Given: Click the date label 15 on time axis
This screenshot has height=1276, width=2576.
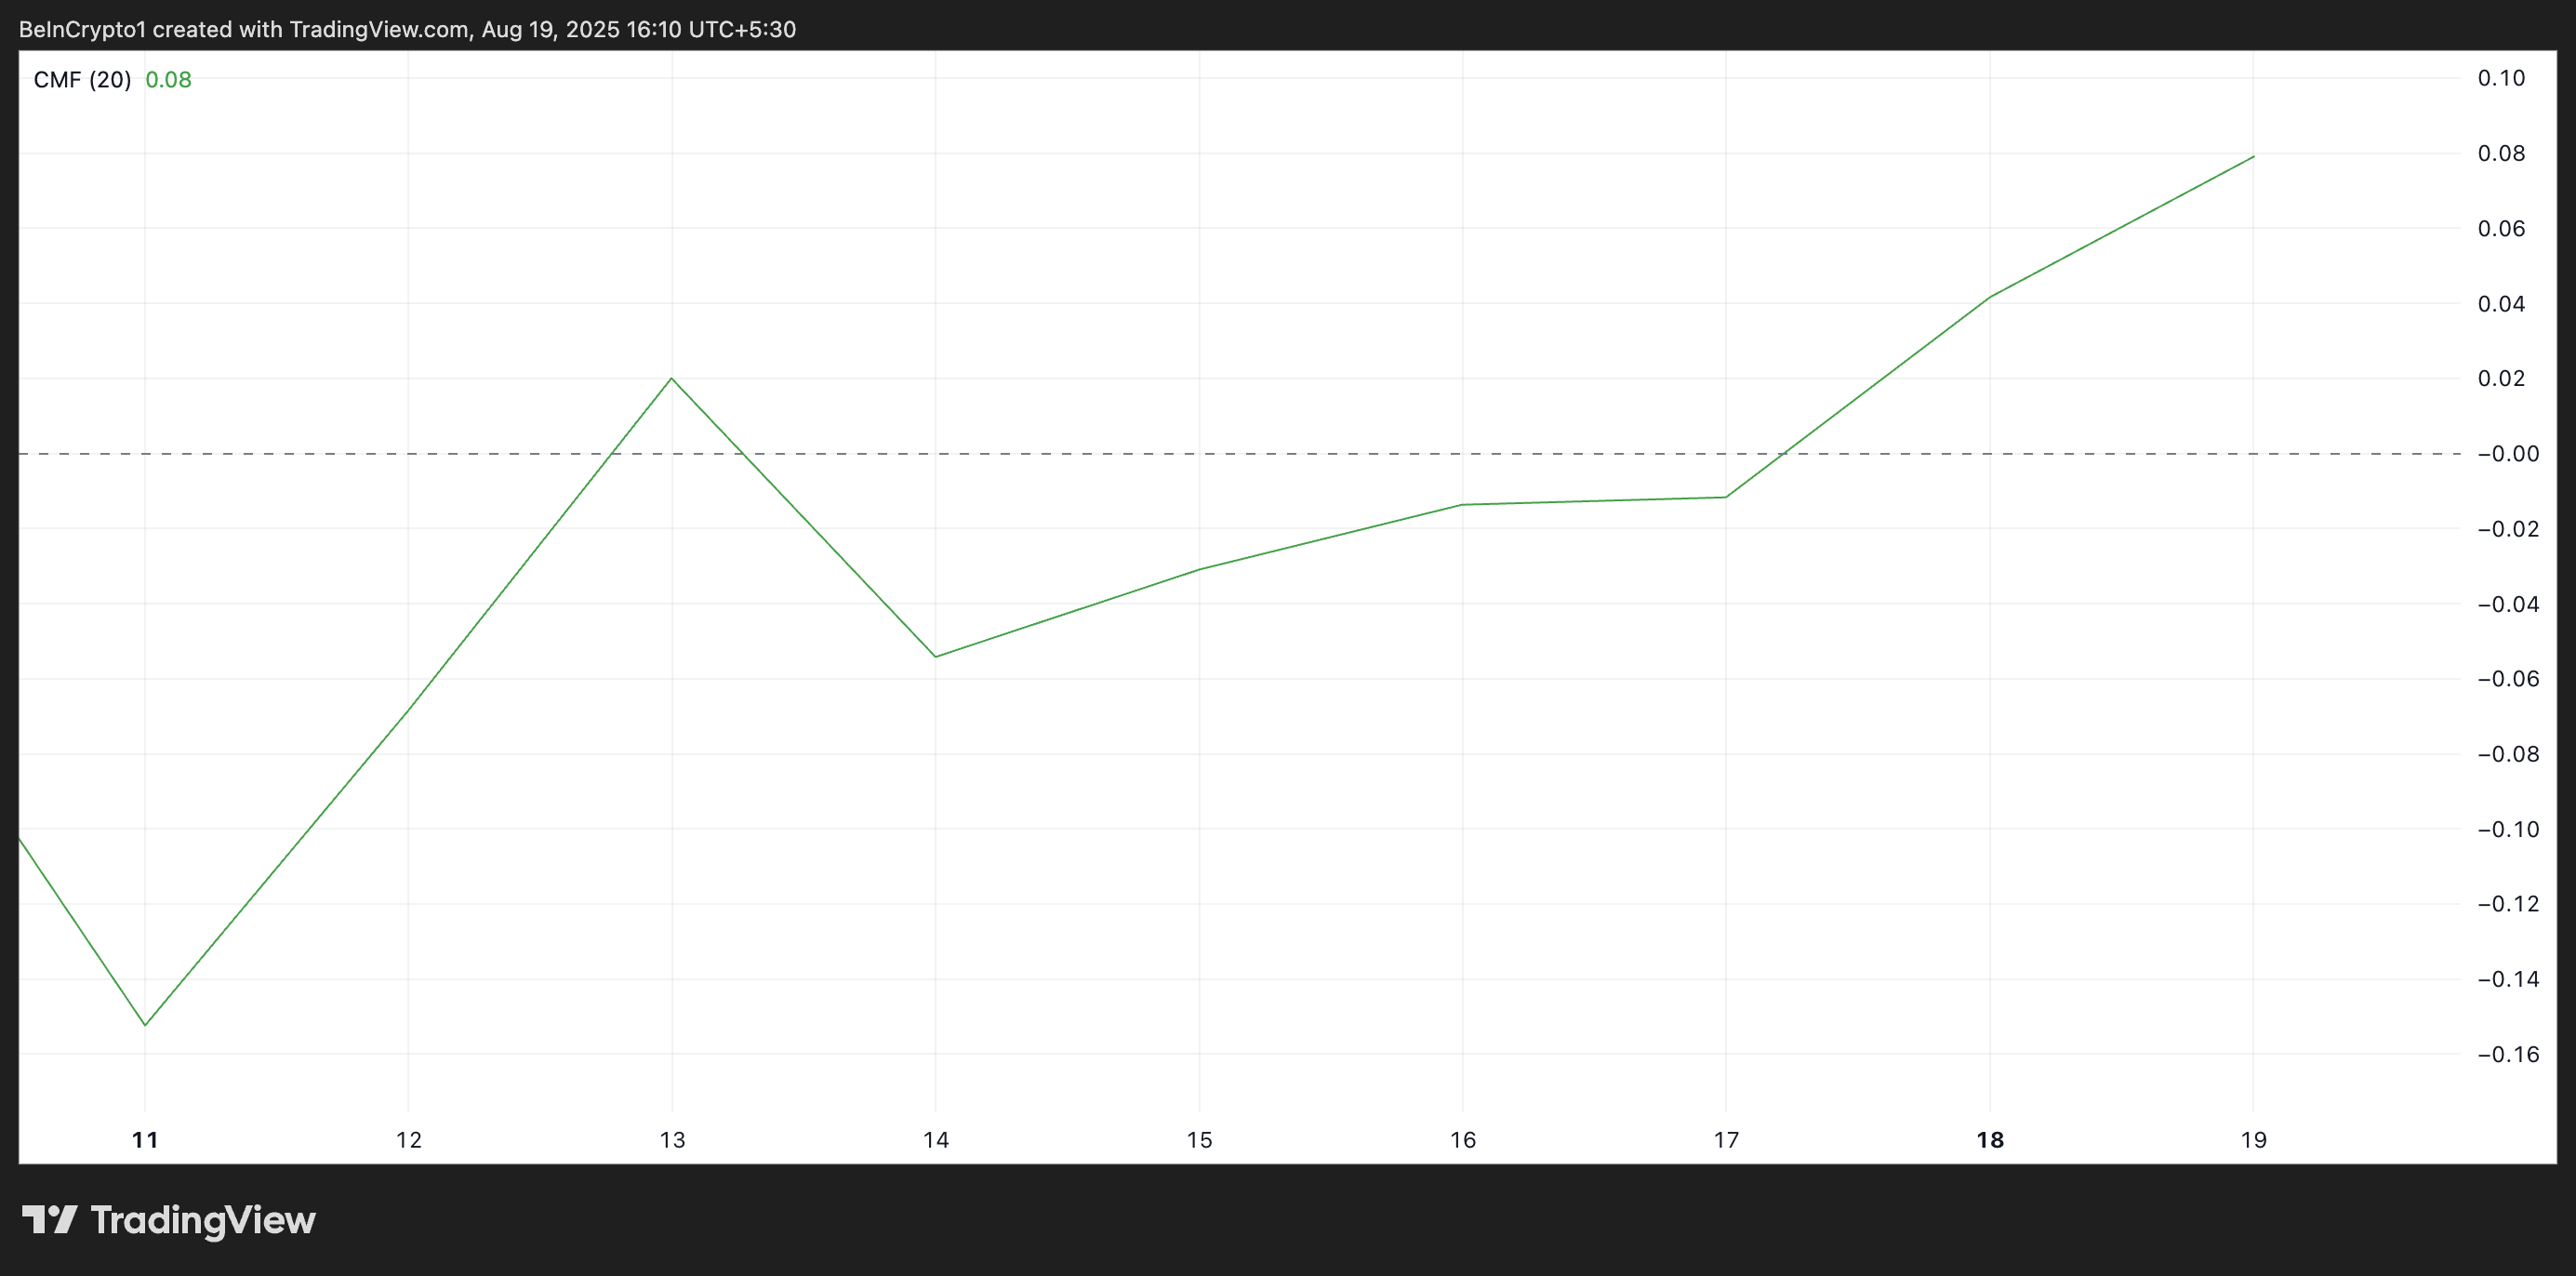Looking at the screenshot, I should pos(1199,1140).
